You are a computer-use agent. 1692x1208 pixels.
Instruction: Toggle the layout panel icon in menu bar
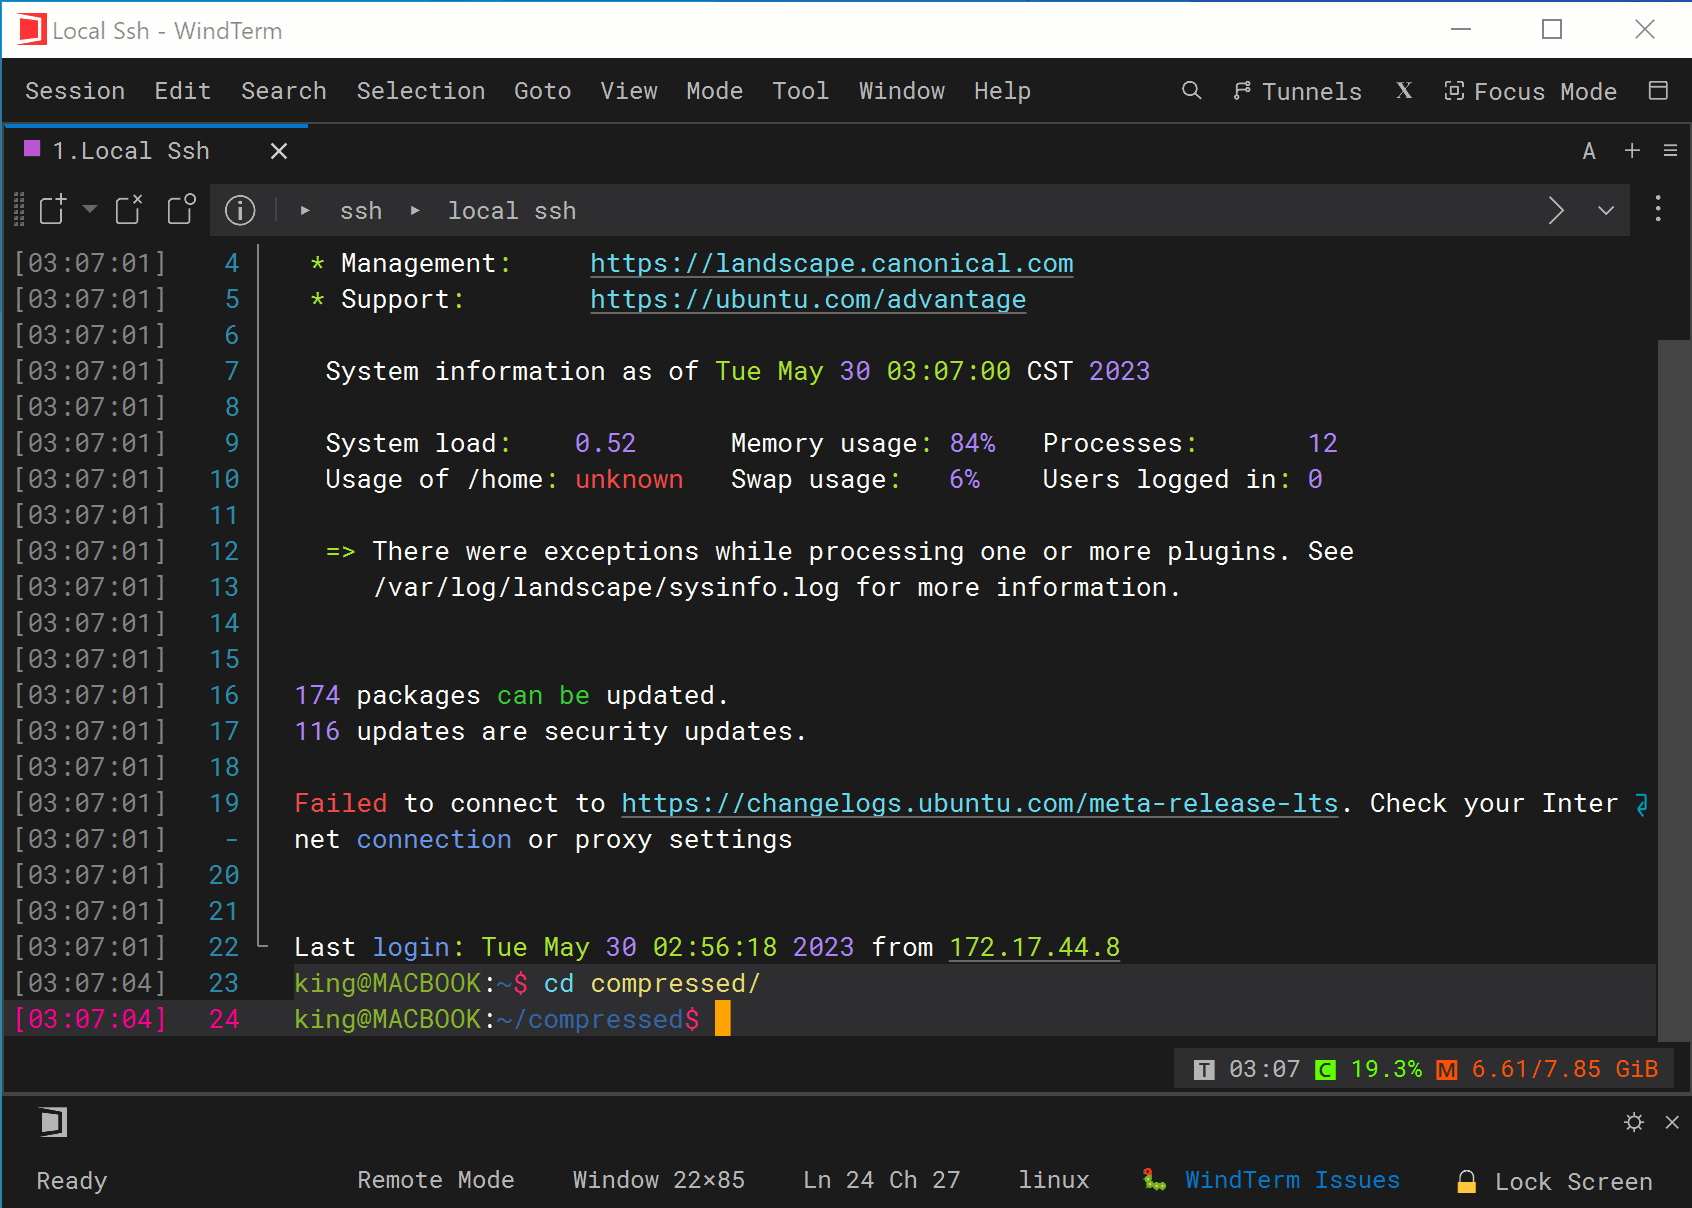[x=1658, y=91]
